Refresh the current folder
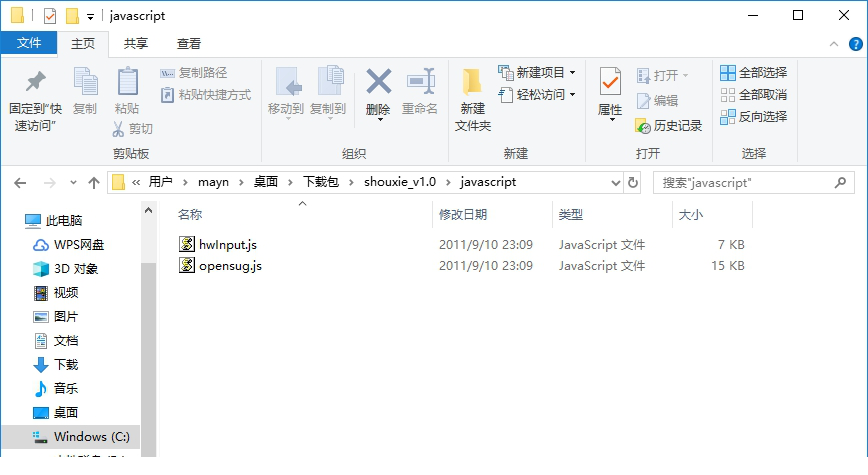Viewport: 868px width, 475px height. (x=633, y=183)
